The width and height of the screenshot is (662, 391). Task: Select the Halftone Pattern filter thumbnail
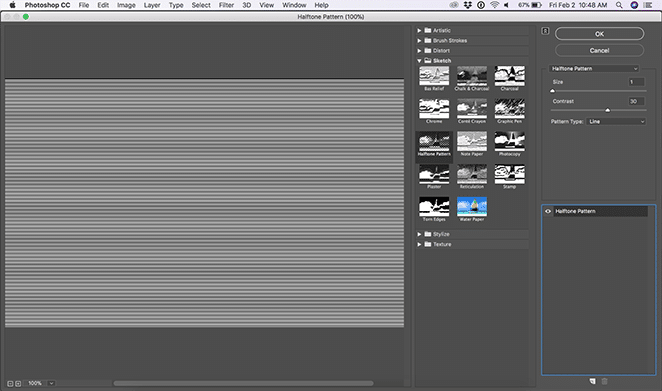tap(434, 141)
